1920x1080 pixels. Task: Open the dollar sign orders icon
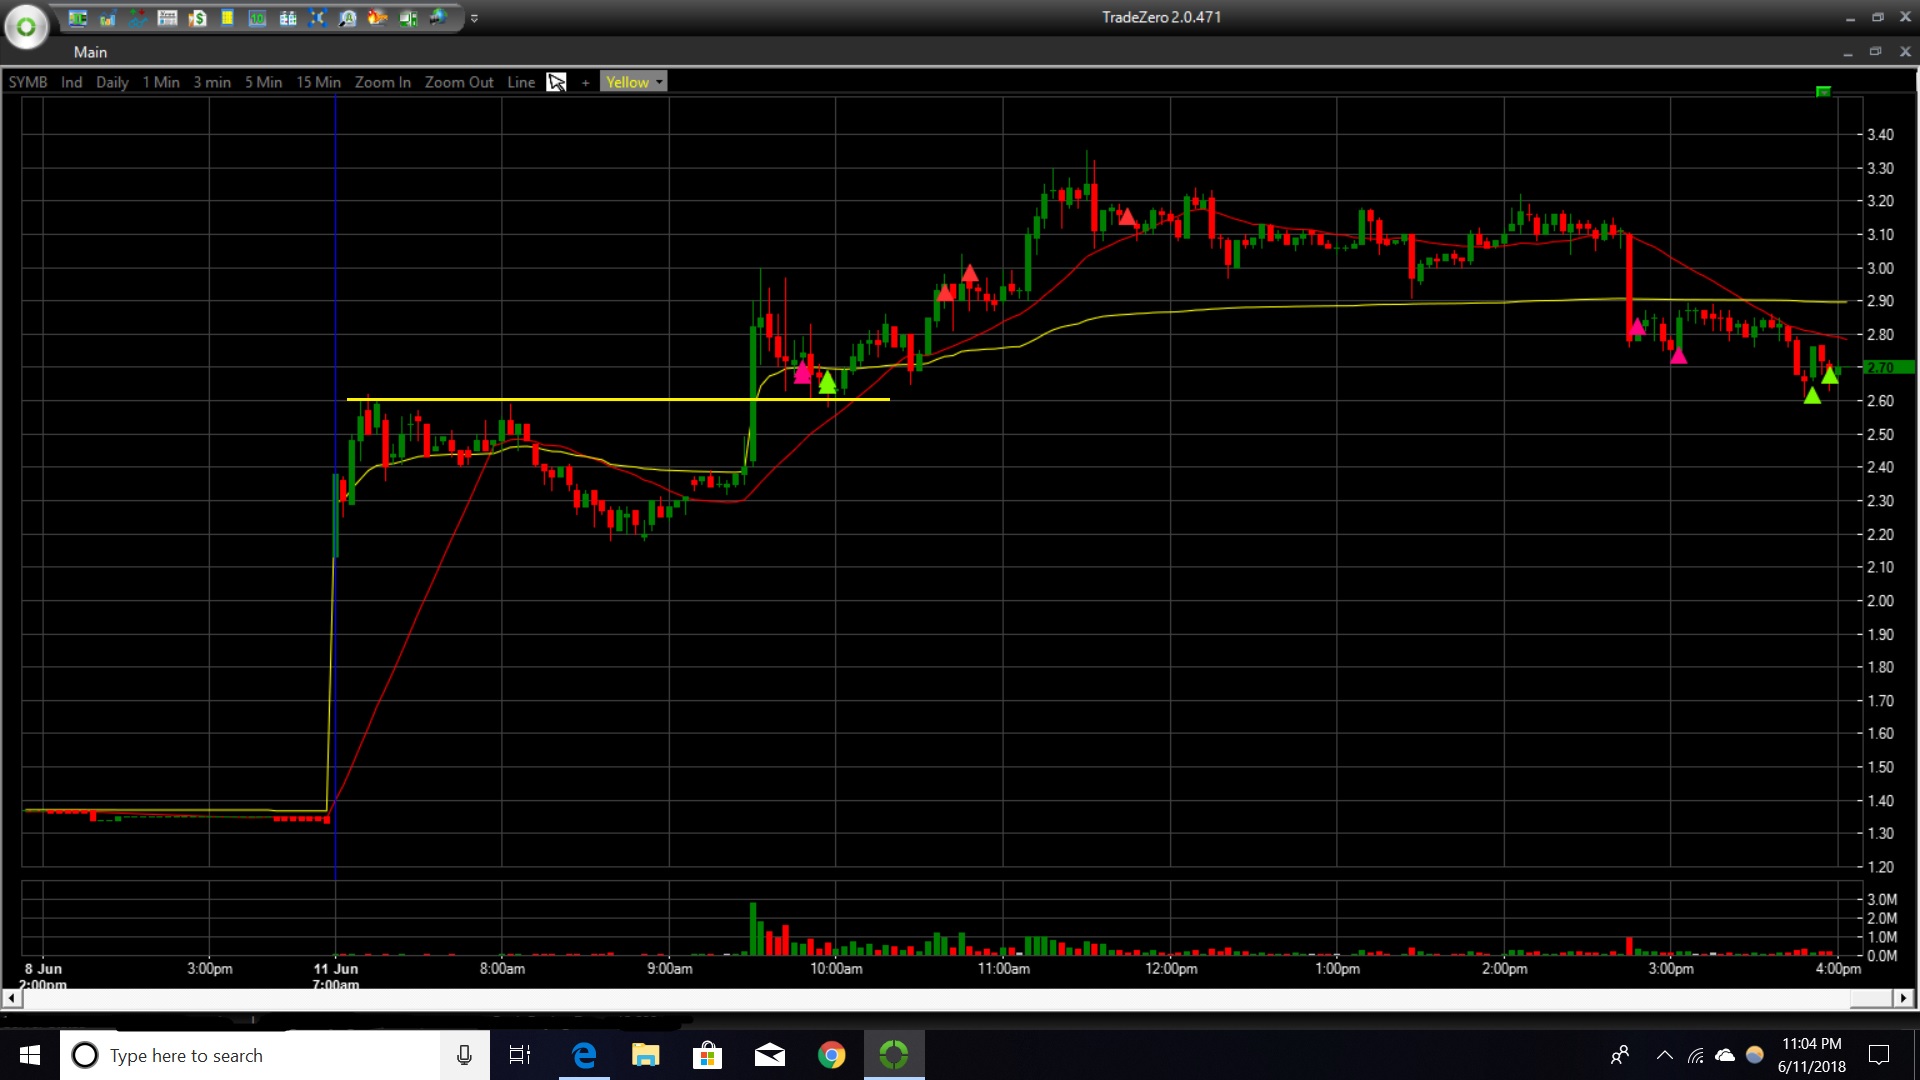[x=198, y=18]
